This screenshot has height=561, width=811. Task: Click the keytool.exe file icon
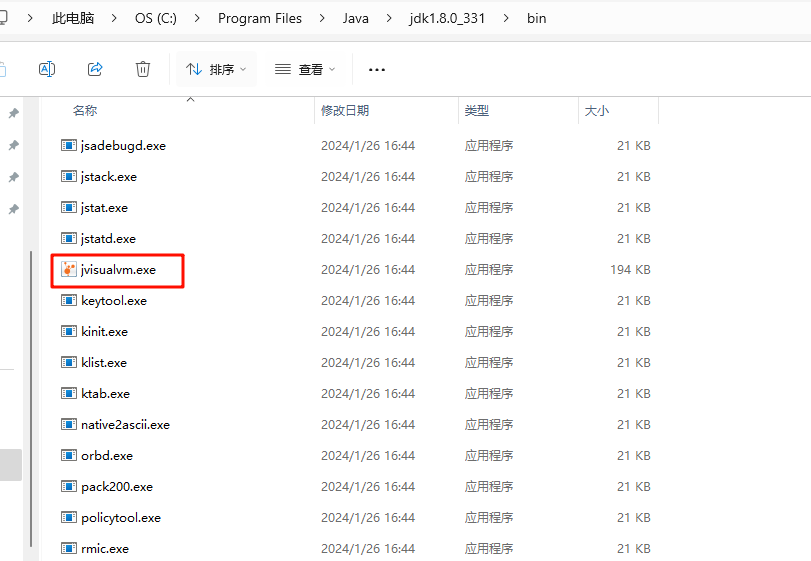pos(69,300)
